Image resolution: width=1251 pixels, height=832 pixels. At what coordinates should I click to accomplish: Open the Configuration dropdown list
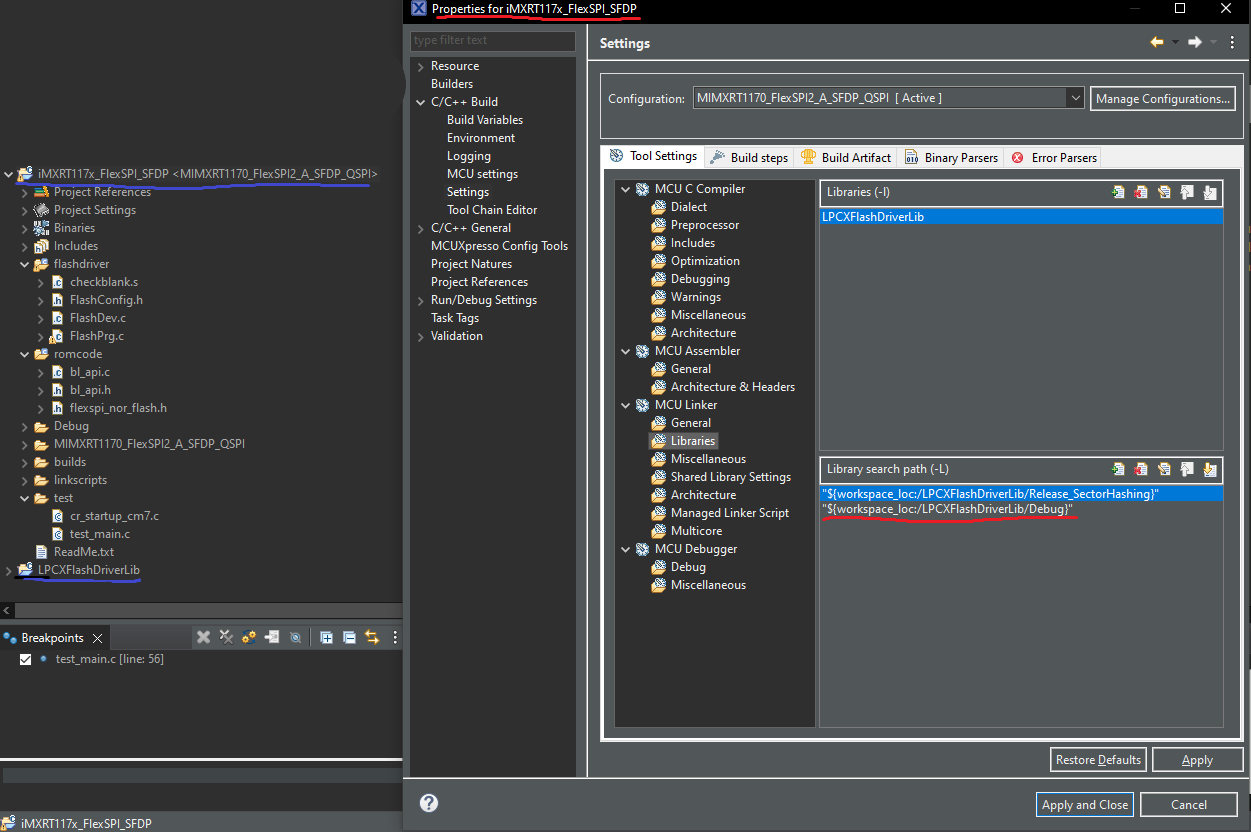pos(1075,98)
